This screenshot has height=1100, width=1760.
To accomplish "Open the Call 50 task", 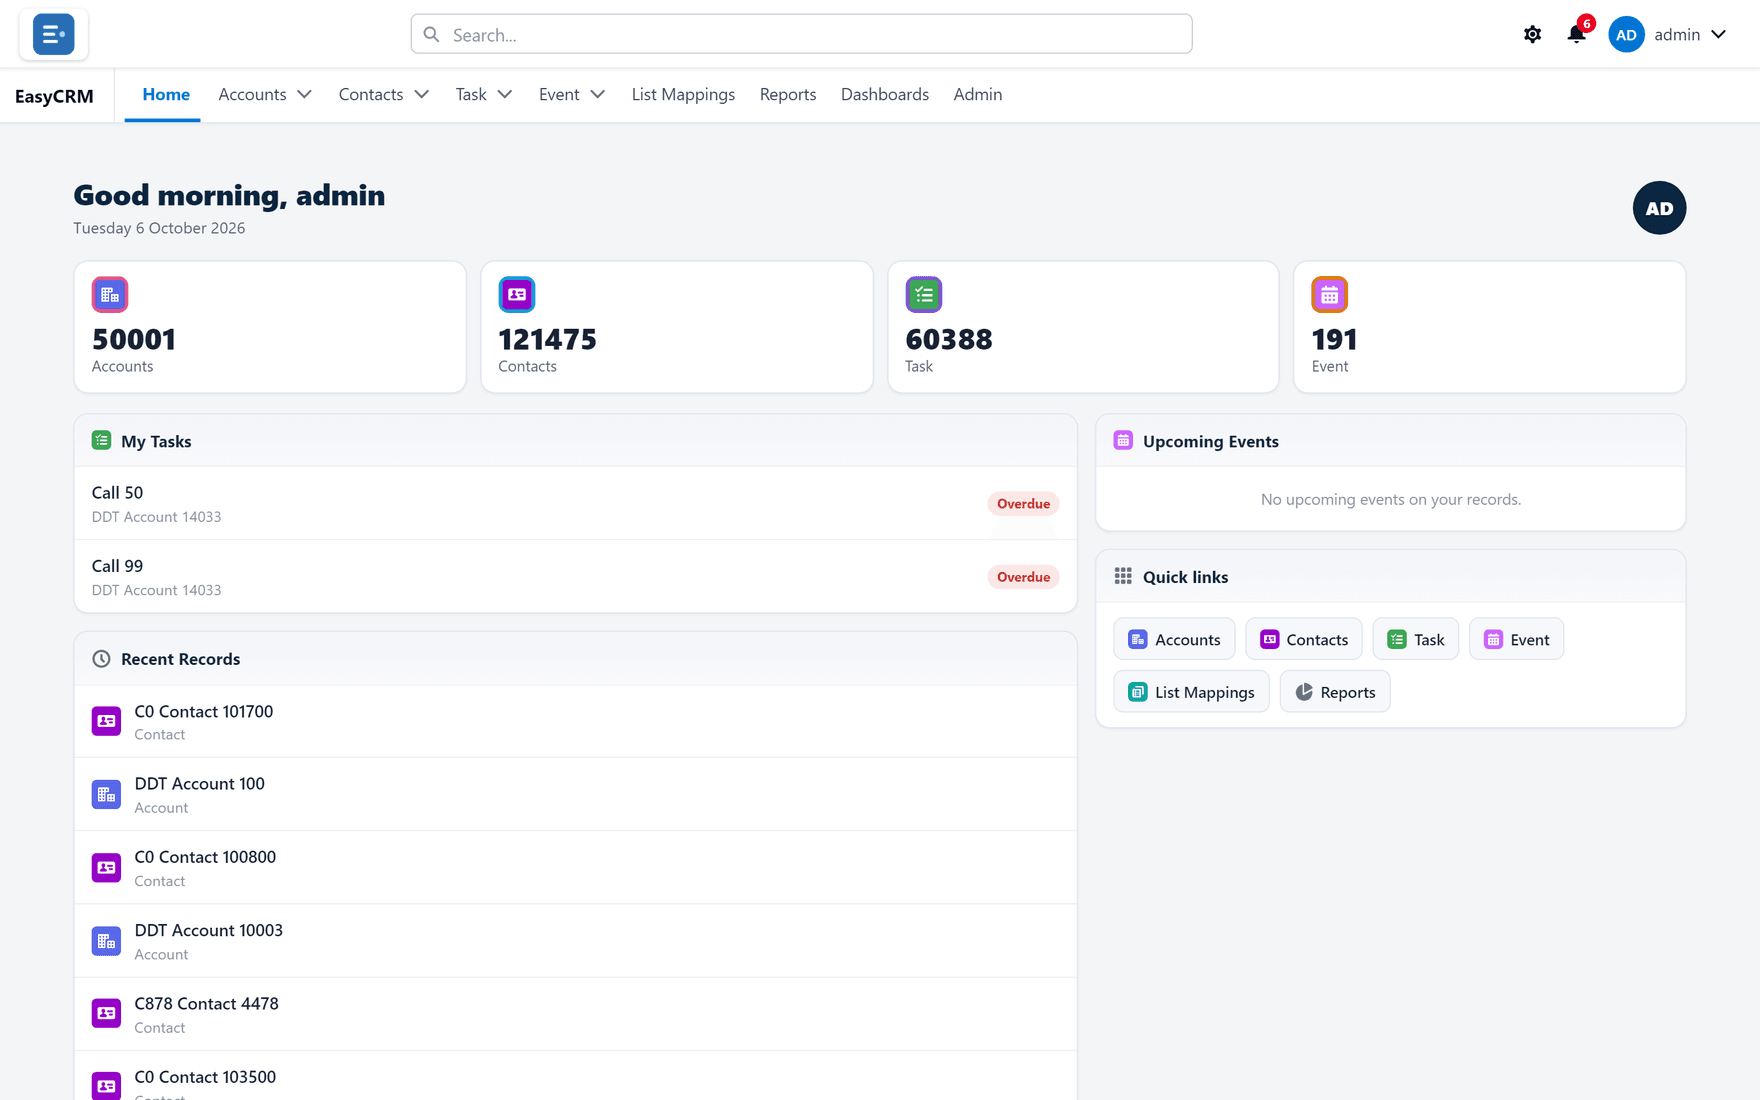I will pos(575,503).
